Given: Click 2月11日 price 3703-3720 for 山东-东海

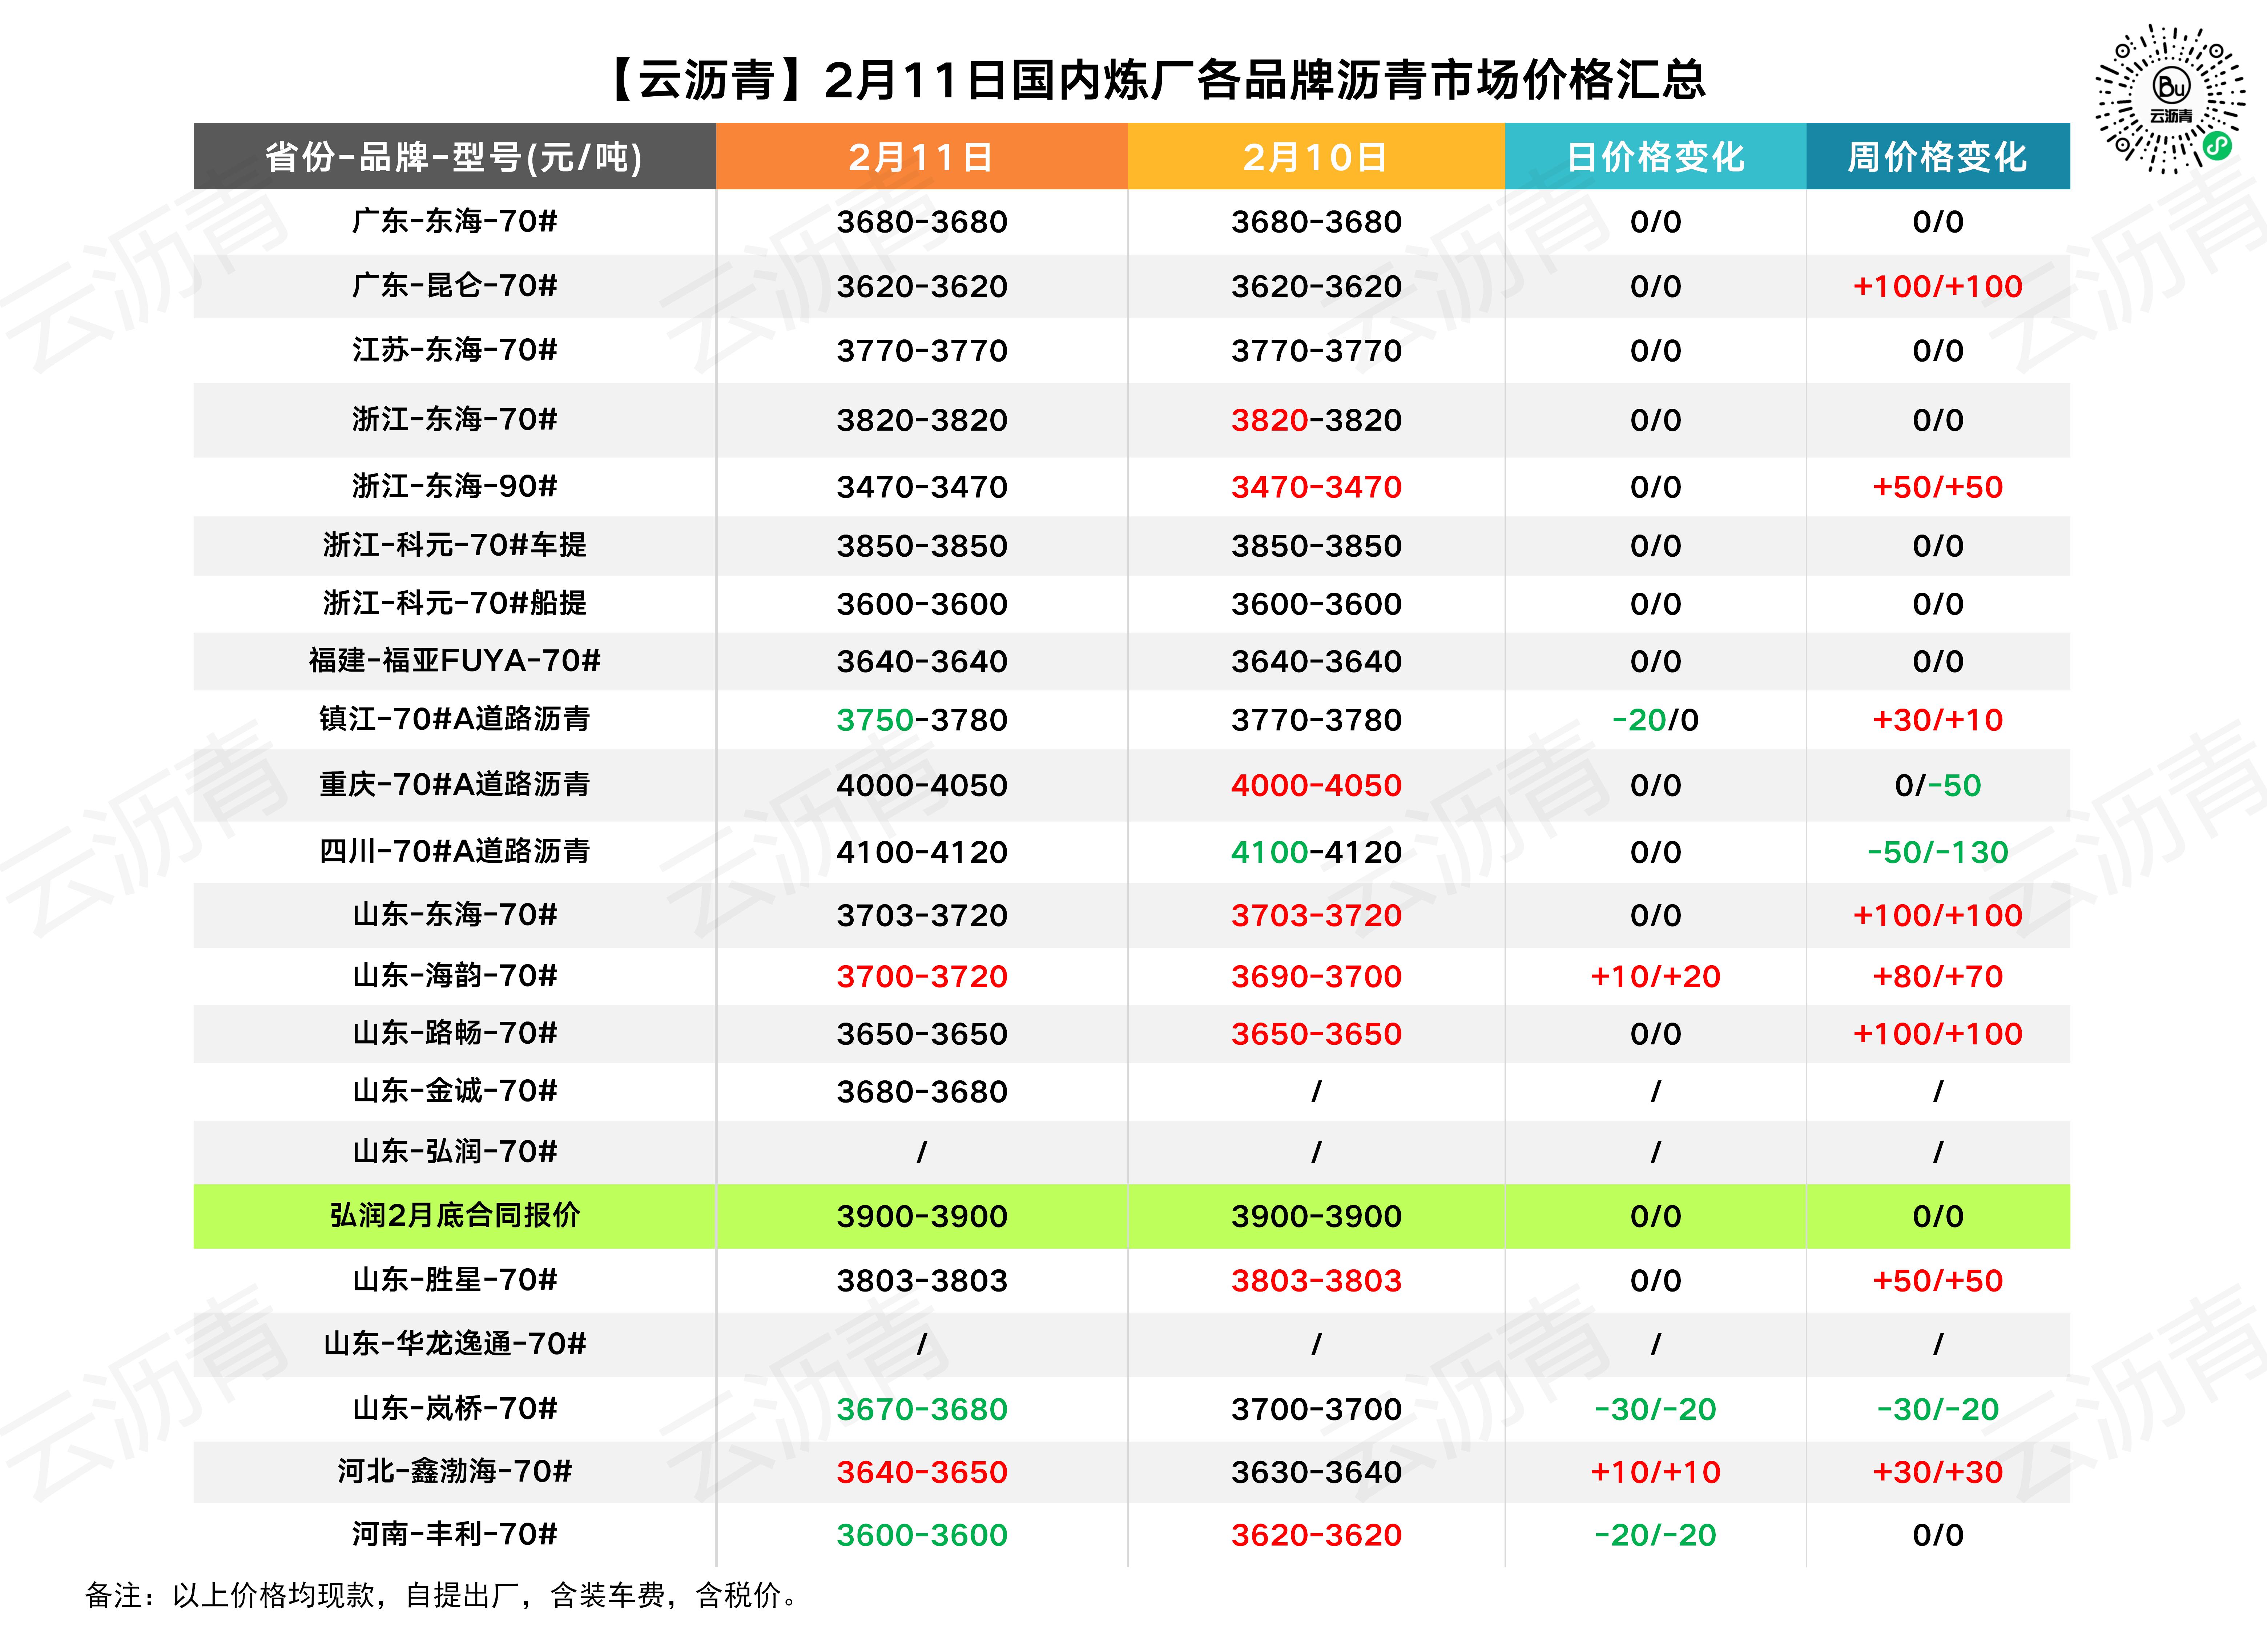Looking at the screenshot, I should pos(922,916).
